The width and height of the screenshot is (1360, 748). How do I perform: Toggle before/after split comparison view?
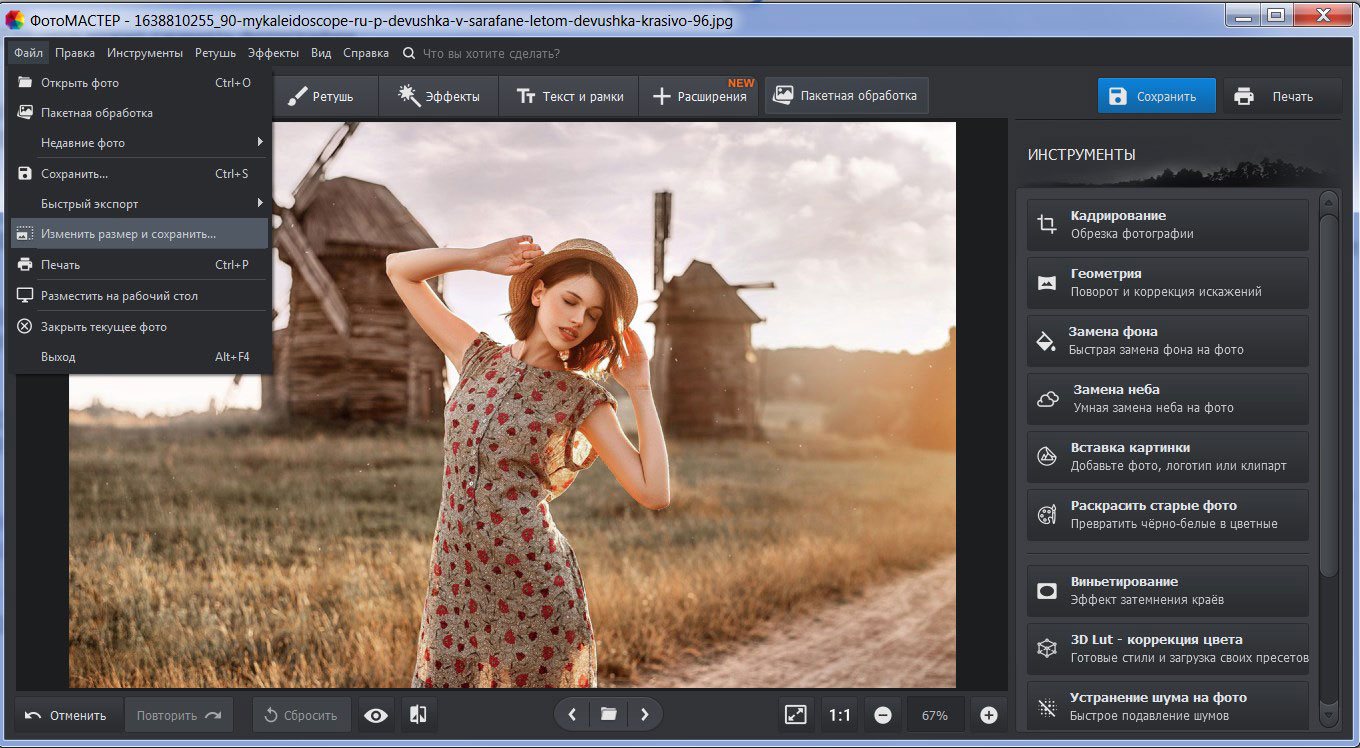pyautogui.click(x=419, y=715)
